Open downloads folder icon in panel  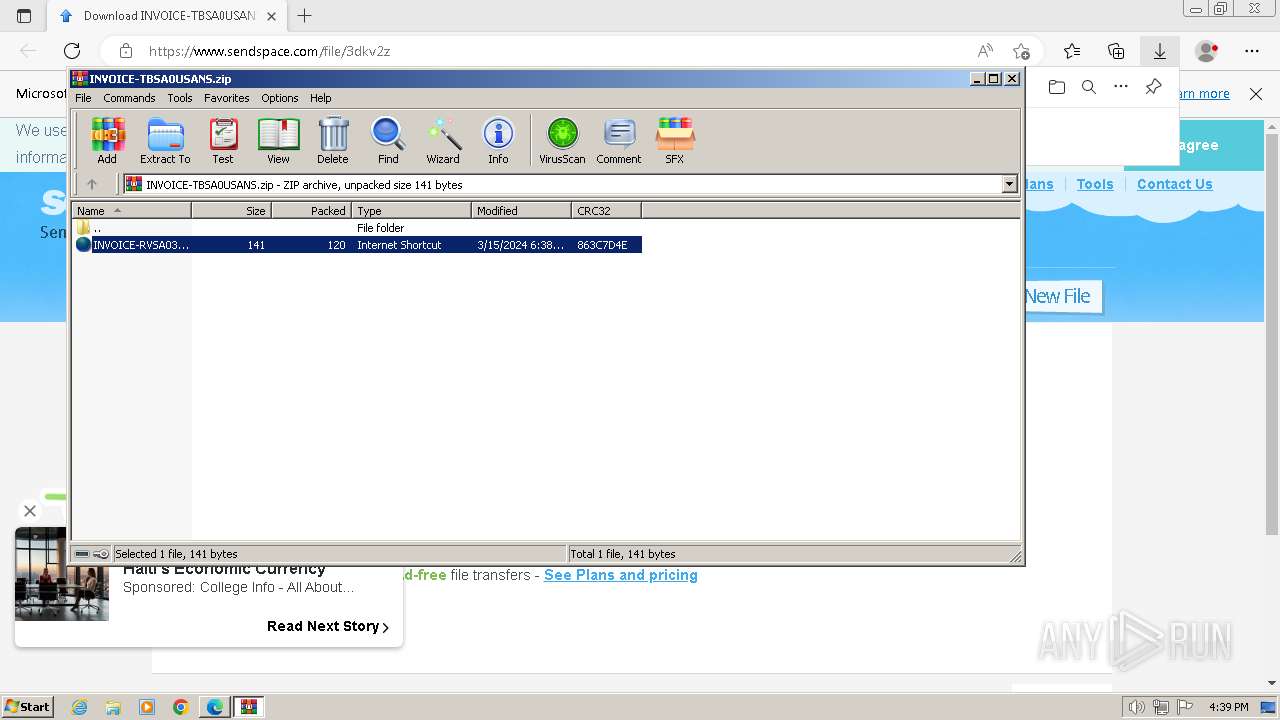point(1057,87)
